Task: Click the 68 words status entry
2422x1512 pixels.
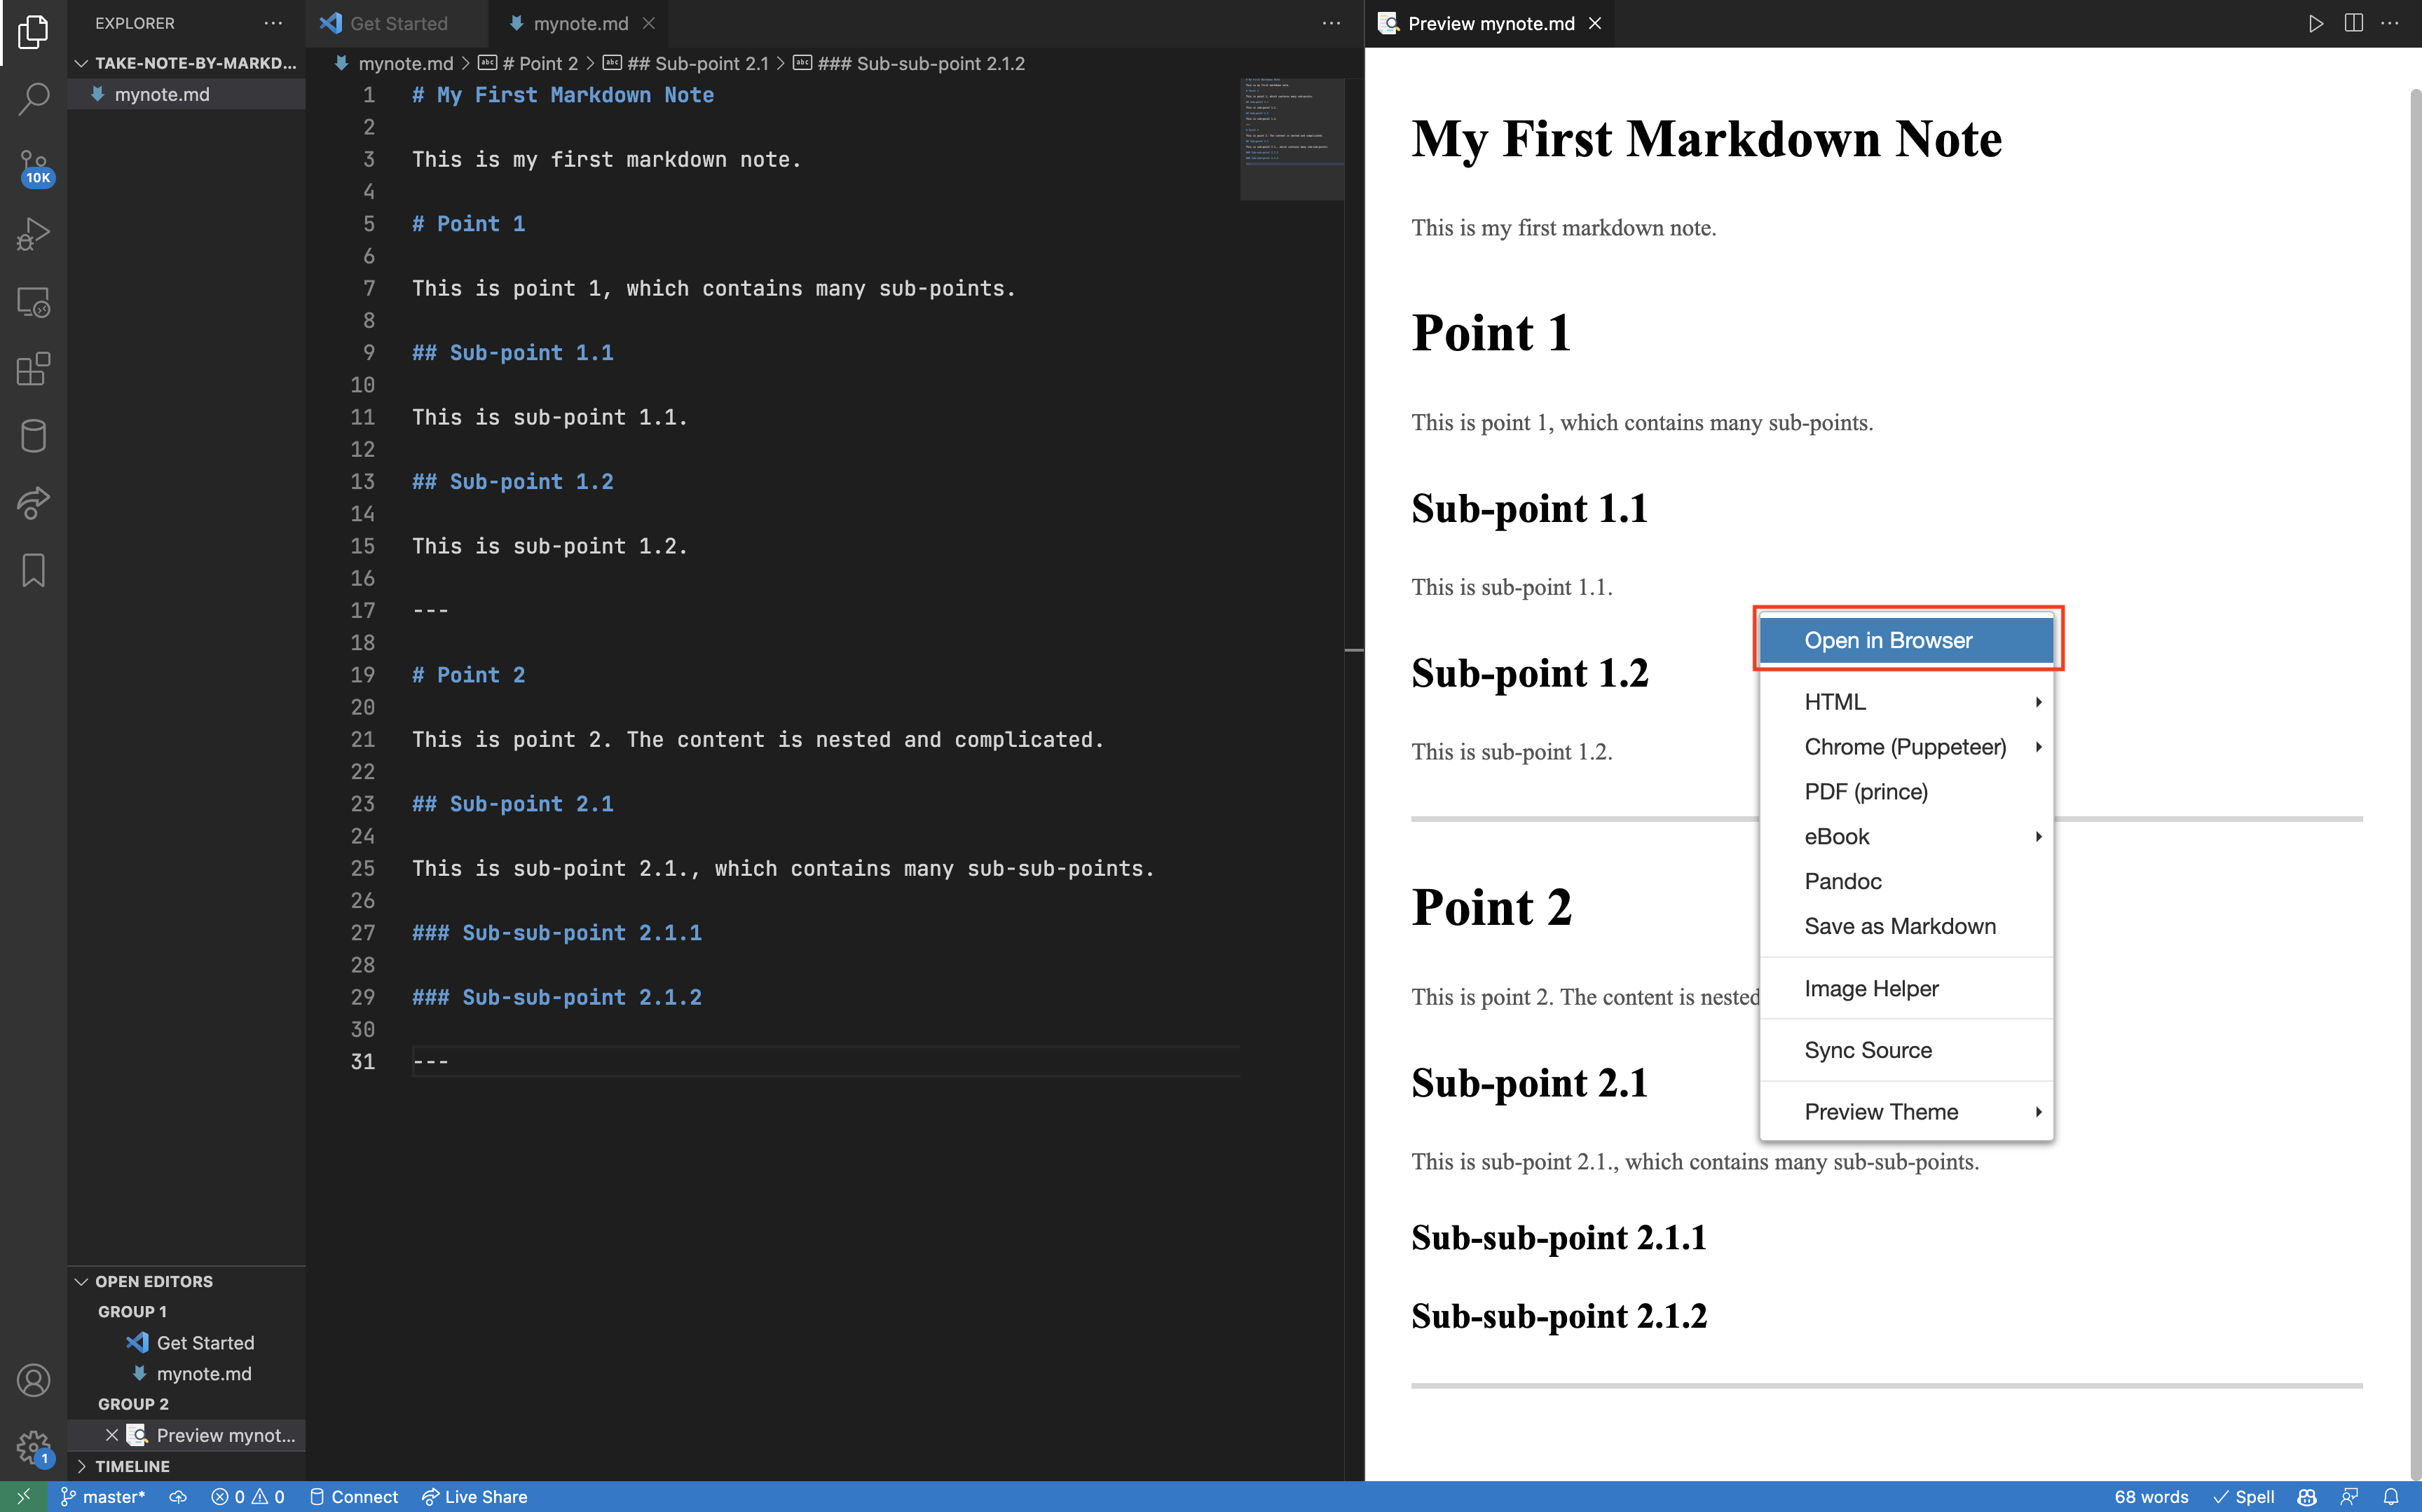Action: [x=2151, y=1497]
